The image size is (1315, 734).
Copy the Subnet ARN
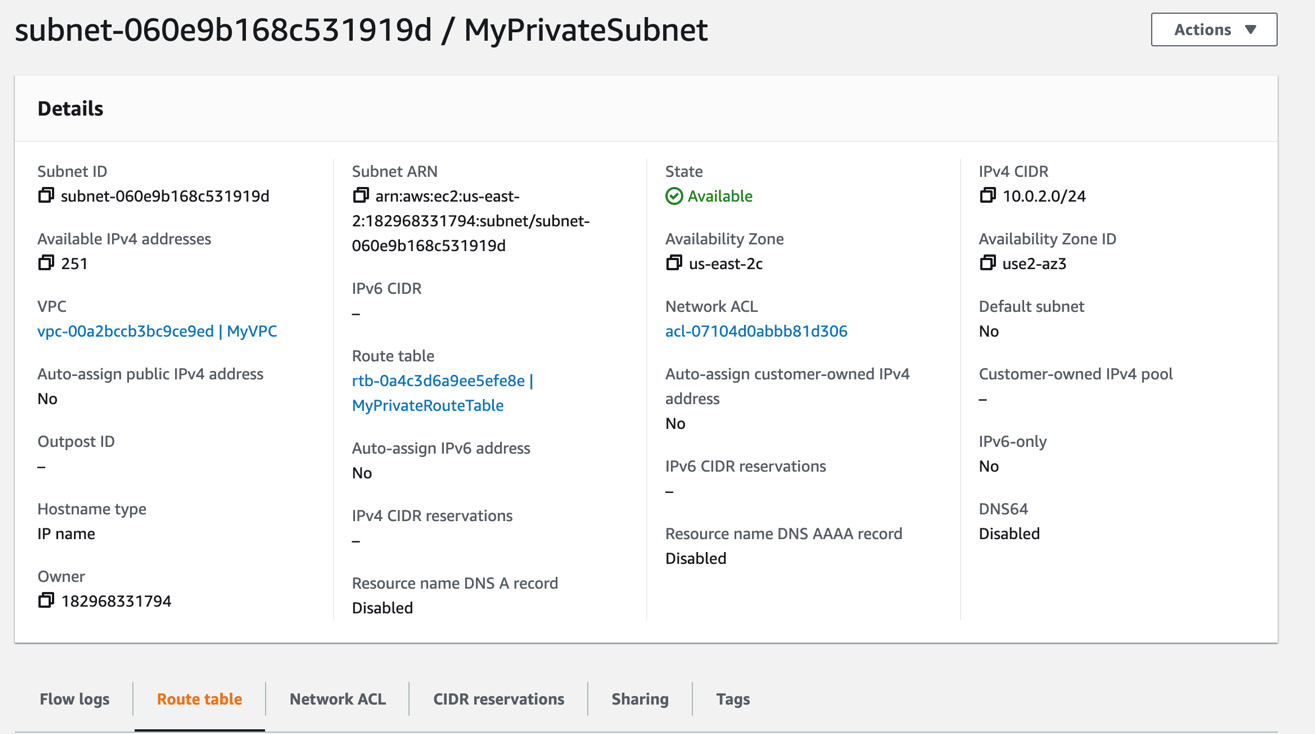(361, 196)
